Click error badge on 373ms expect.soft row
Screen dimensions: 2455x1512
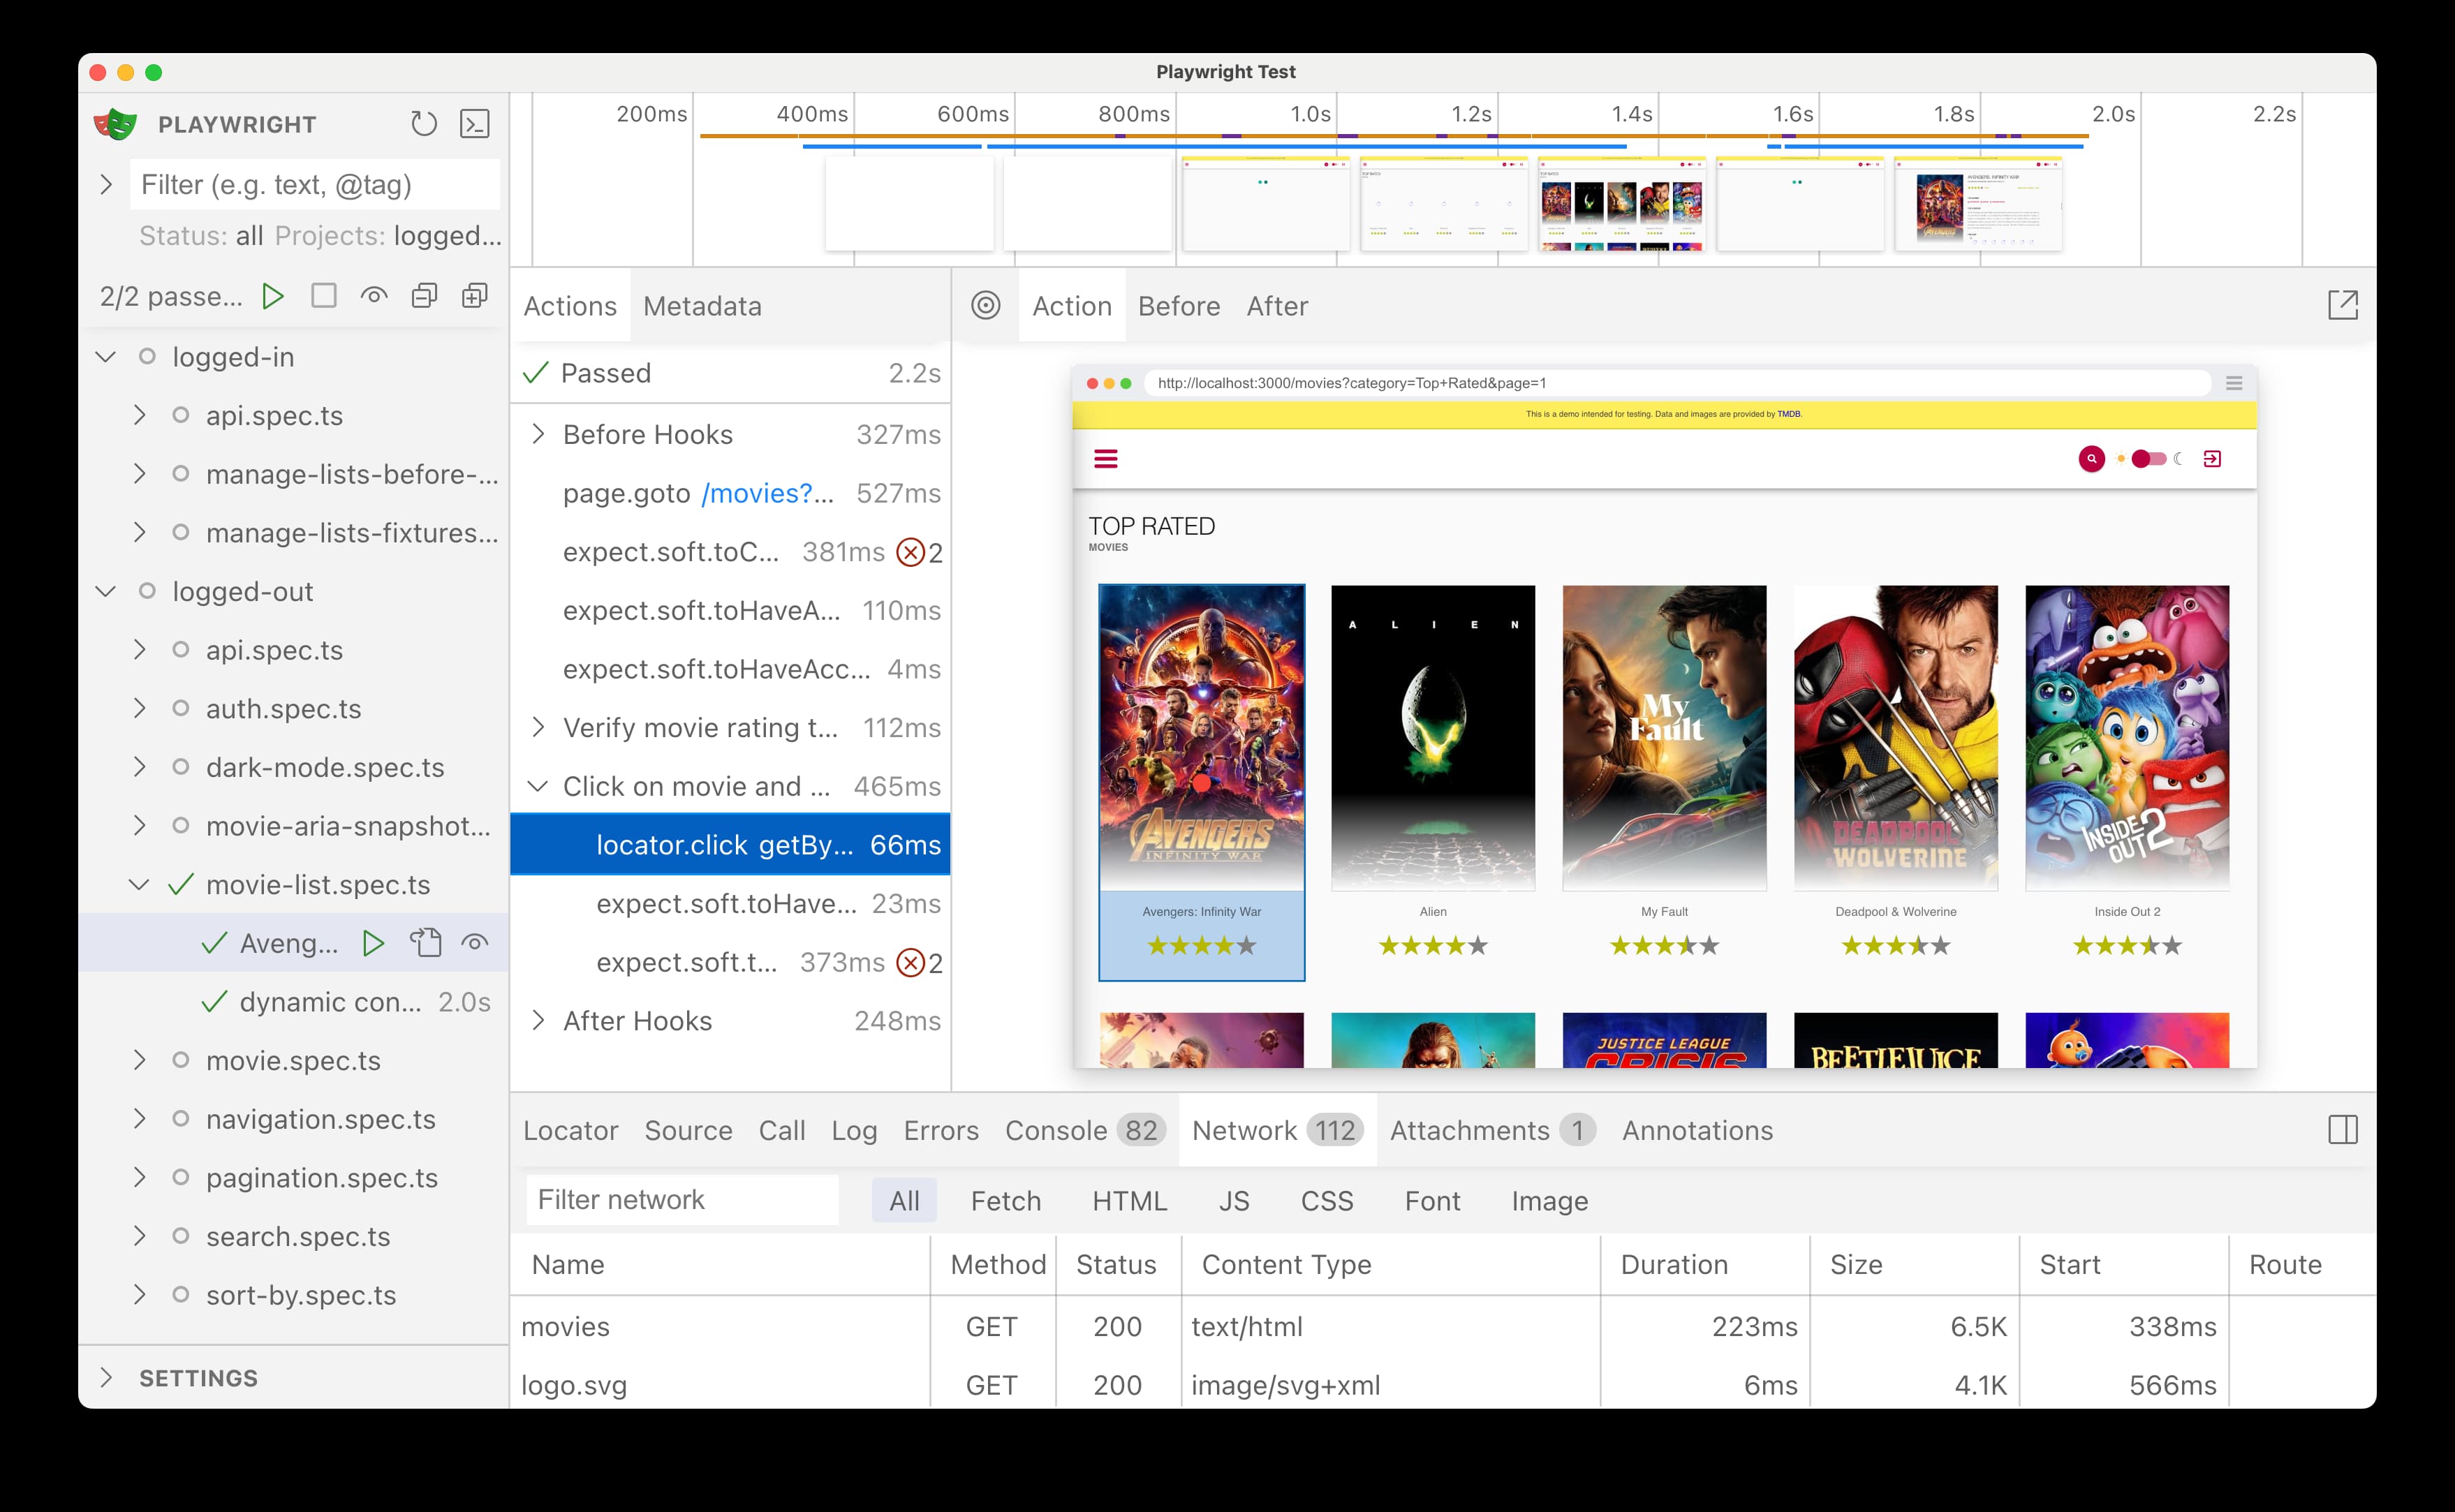coord(919,963)
